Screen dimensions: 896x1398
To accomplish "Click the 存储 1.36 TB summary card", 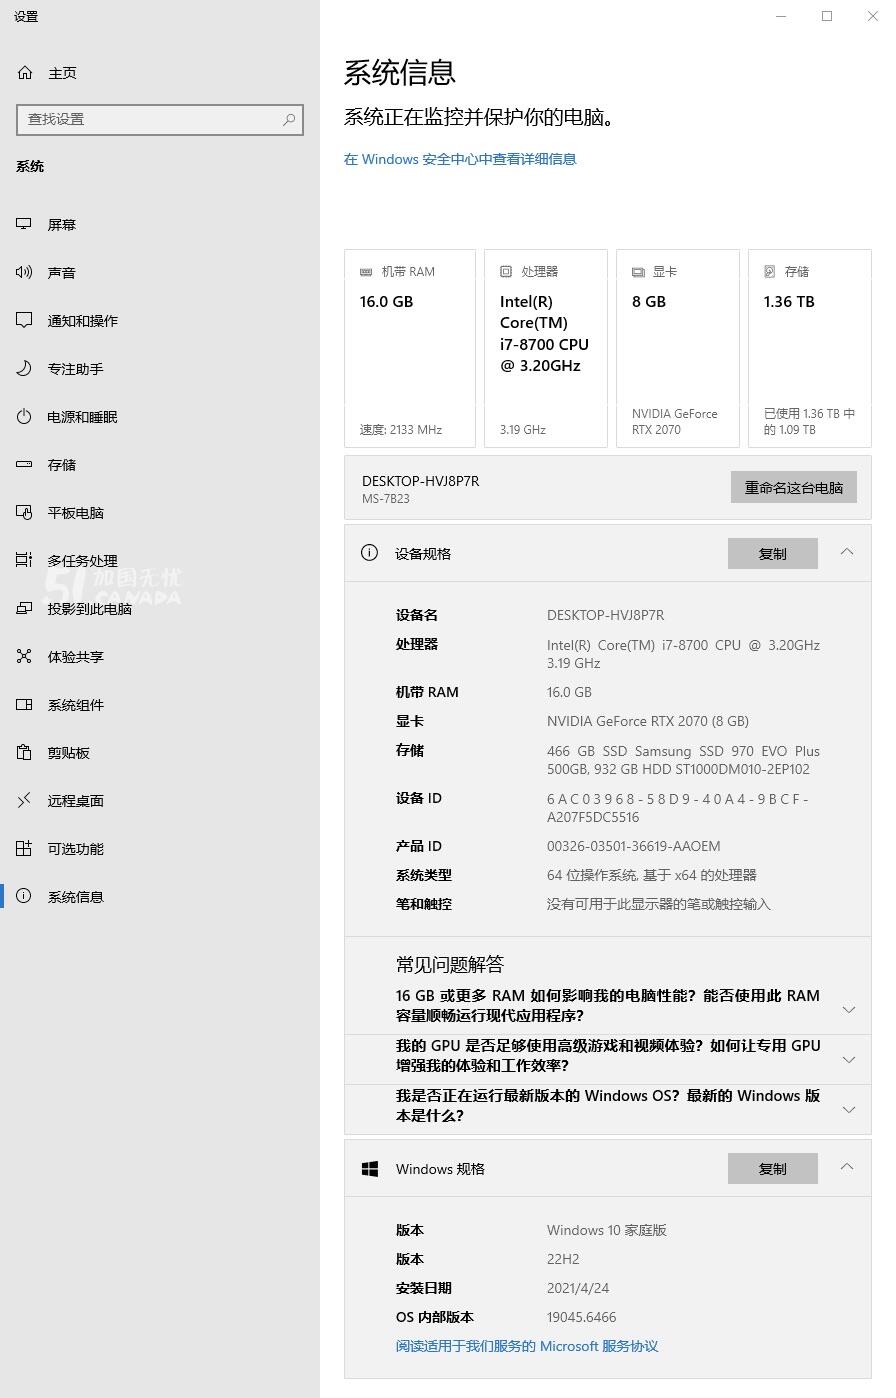I will (810, 348).
